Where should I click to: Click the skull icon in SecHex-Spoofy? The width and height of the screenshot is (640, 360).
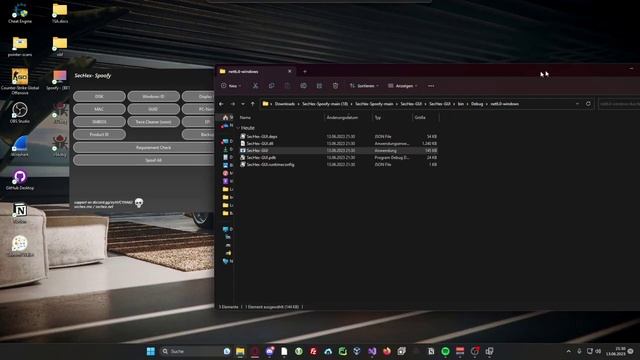pyautogui.click(x=139, y=202)
